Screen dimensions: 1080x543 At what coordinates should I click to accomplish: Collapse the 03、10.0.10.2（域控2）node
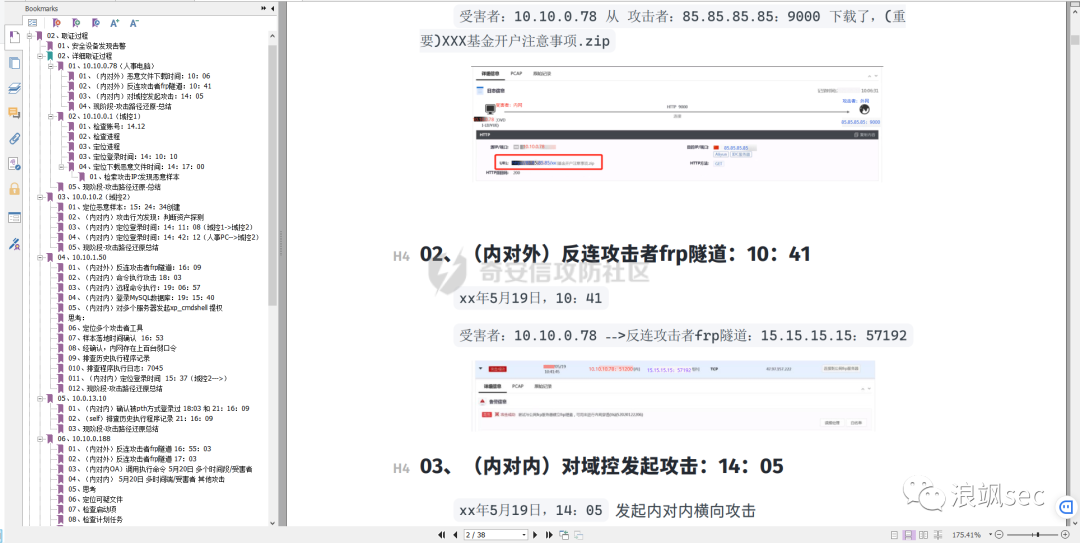[x=41, y=196]
